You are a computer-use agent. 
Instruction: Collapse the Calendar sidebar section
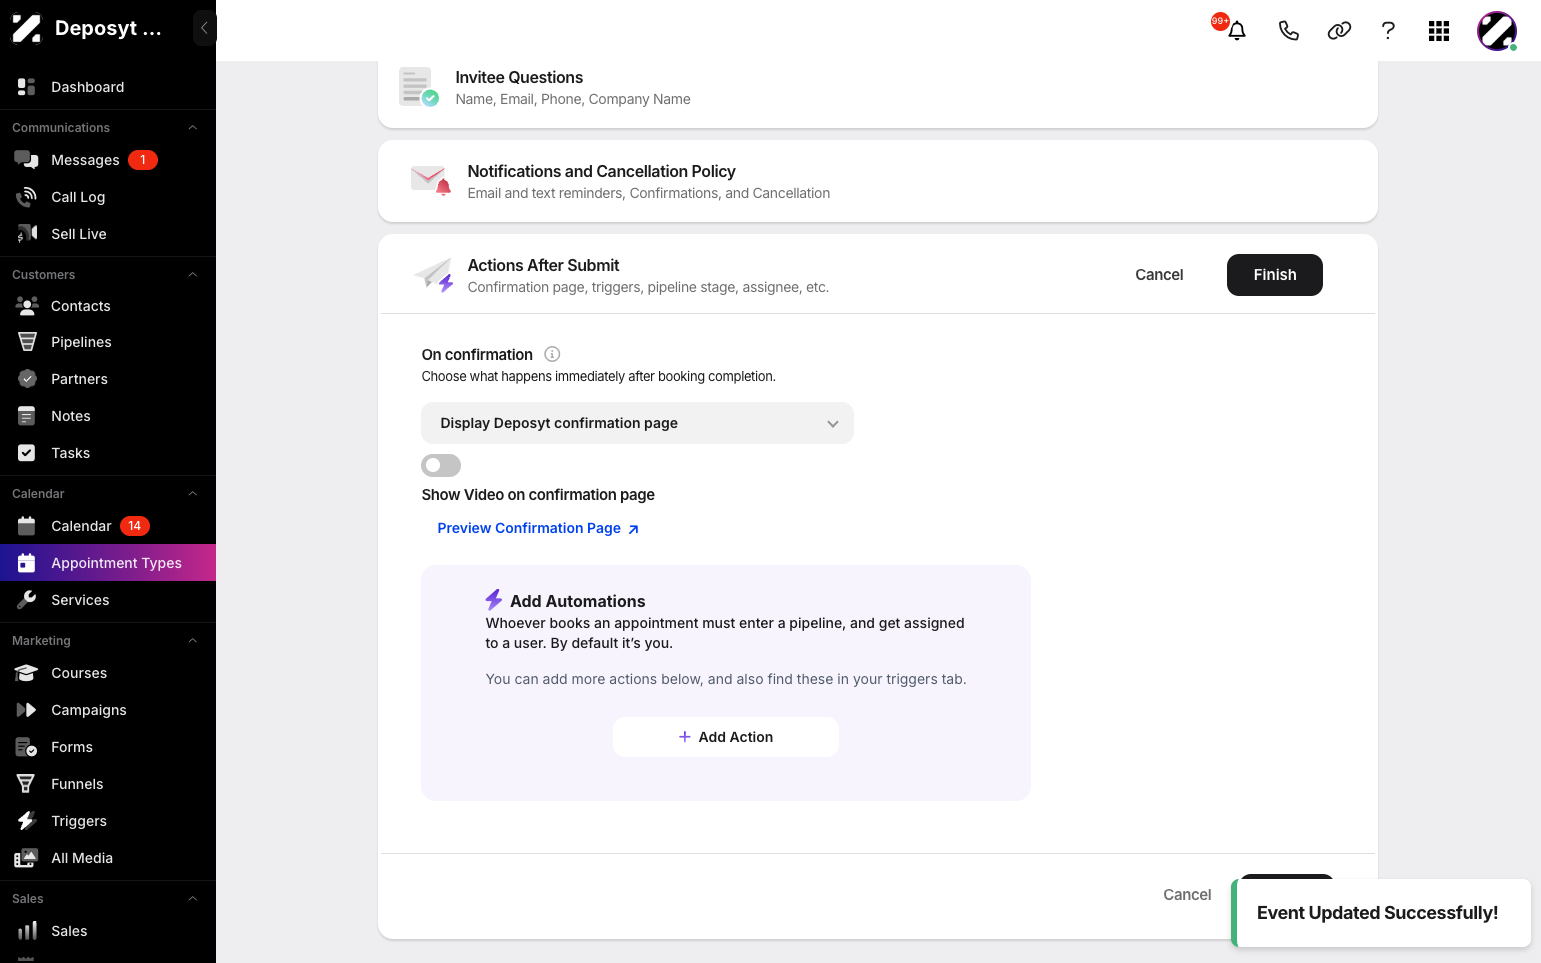coord(193,494)
